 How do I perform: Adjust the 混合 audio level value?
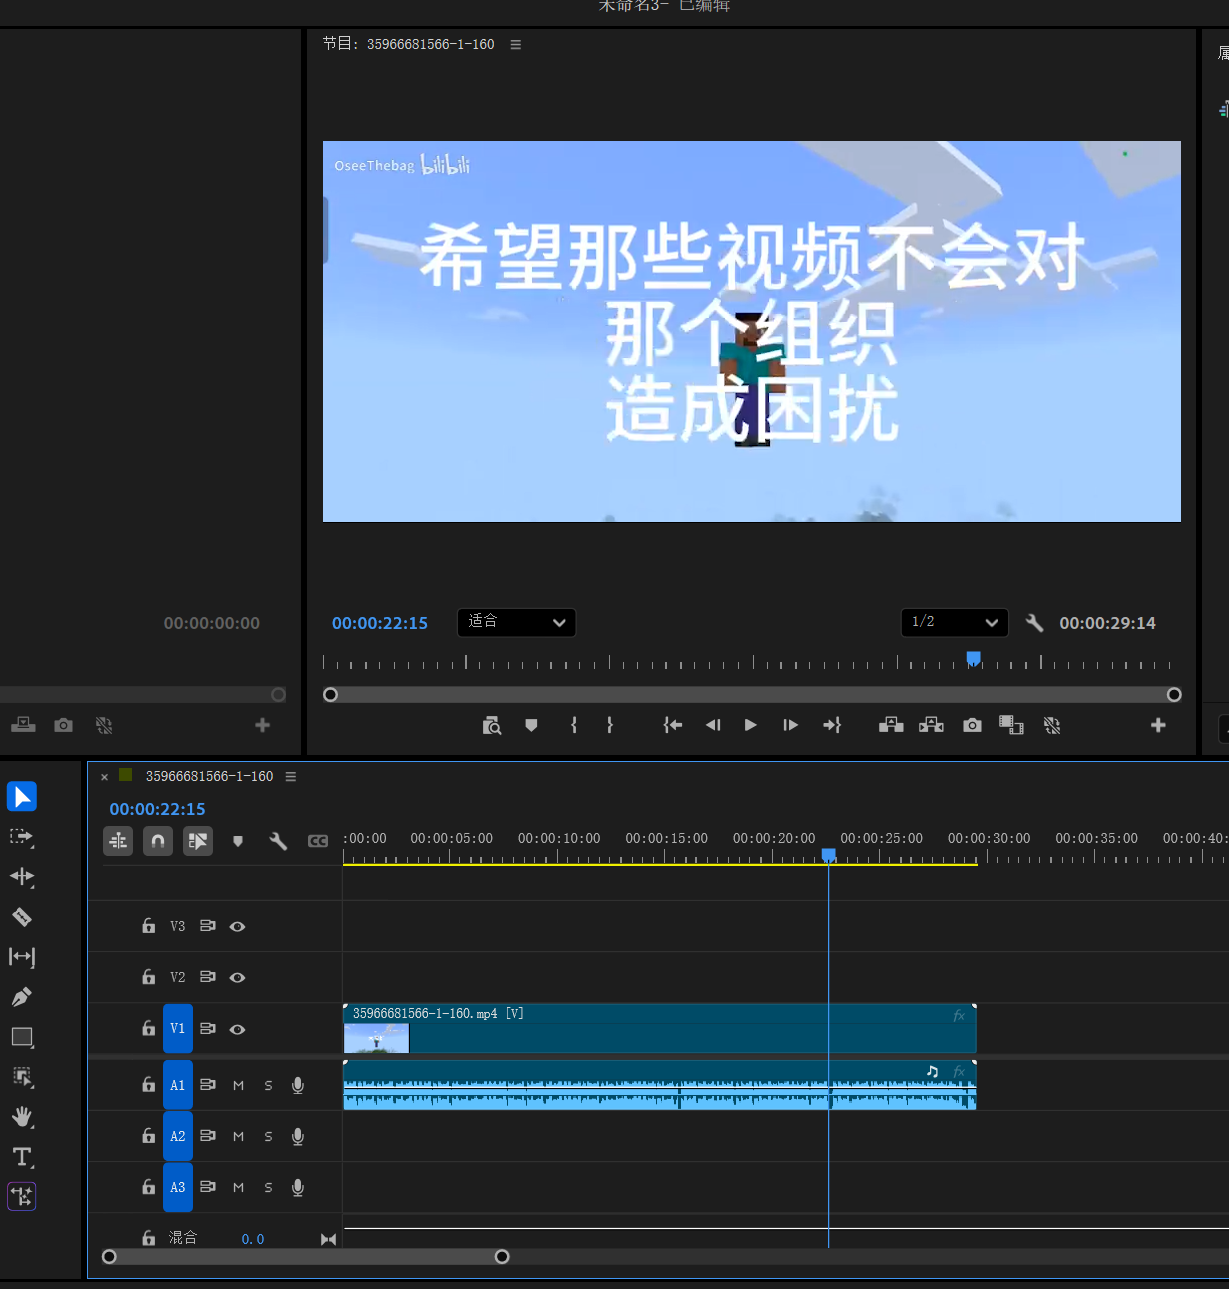click(x=253, y=1238)
